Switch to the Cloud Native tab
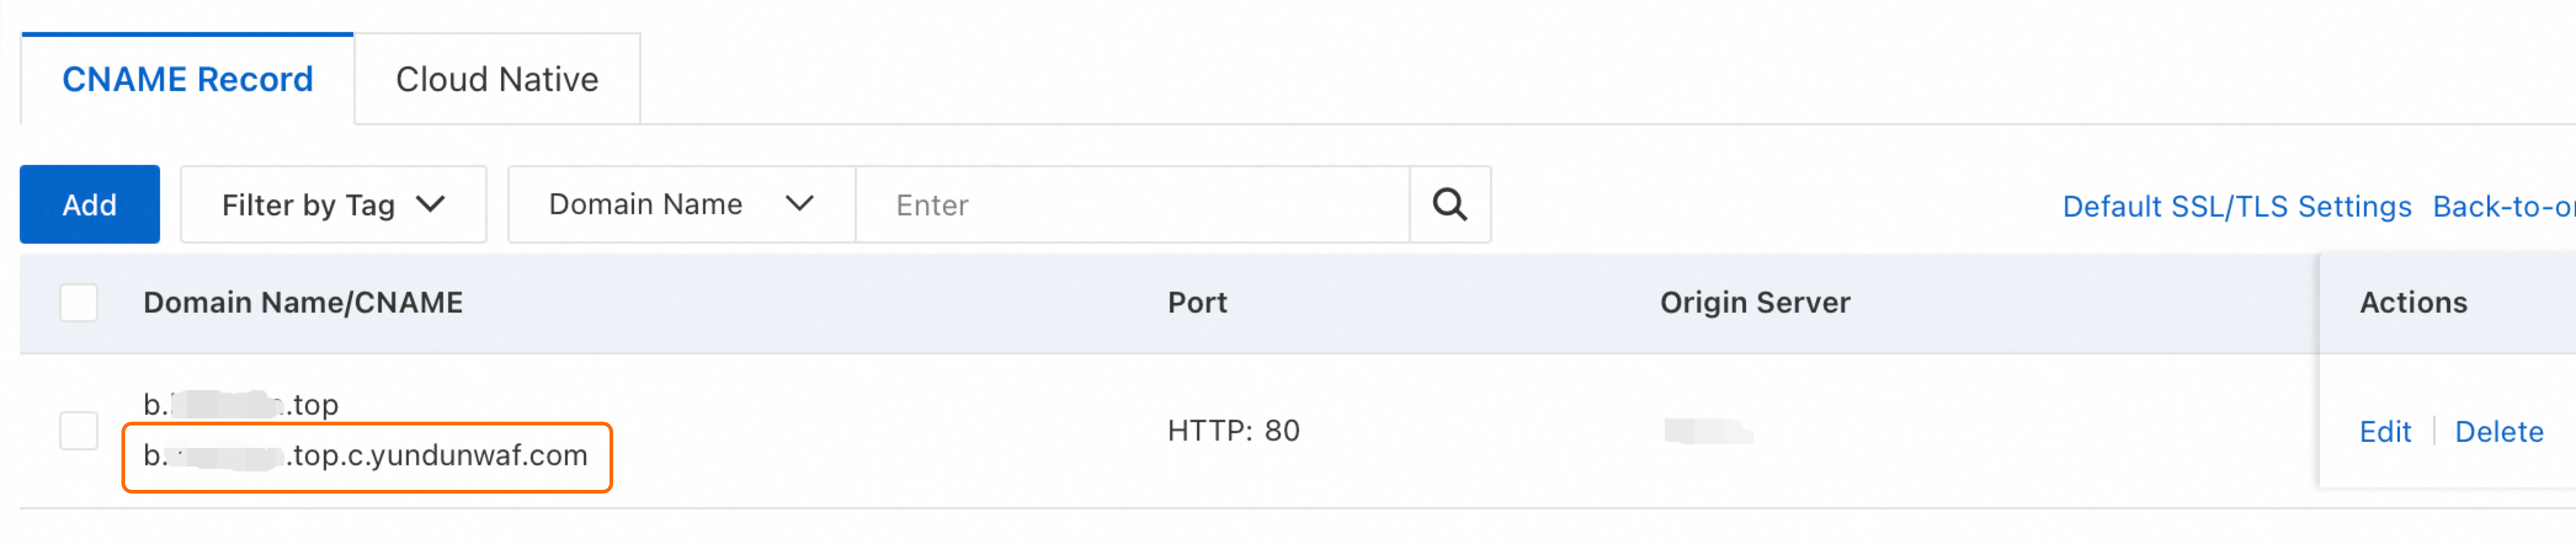The width and height of the screenshot is (2576, 544). tap(496, 78)
